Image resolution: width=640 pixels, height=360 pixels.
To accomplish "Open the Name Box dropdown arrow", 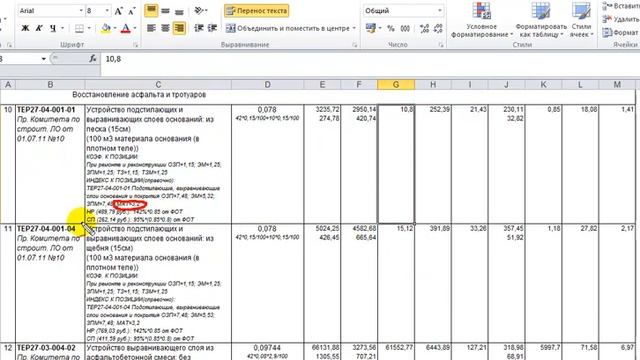I will tap(44, 59).
